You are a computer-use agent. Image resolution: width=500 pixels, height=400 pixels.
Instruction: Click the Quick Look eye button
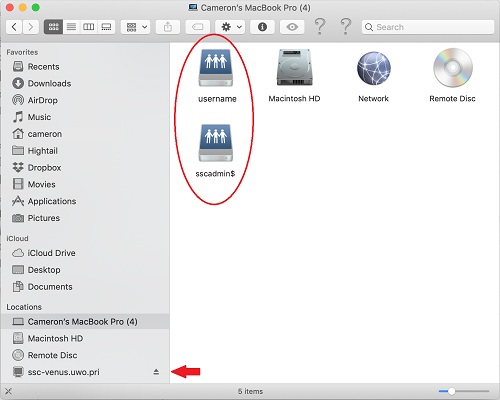[292, 27]
